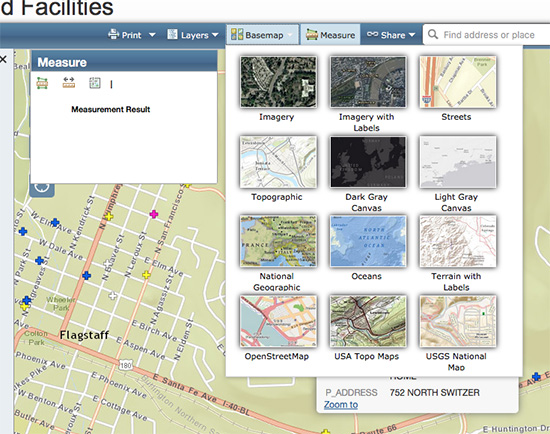
Task: Select the area measurement tool icon
Action: [42, 83]
